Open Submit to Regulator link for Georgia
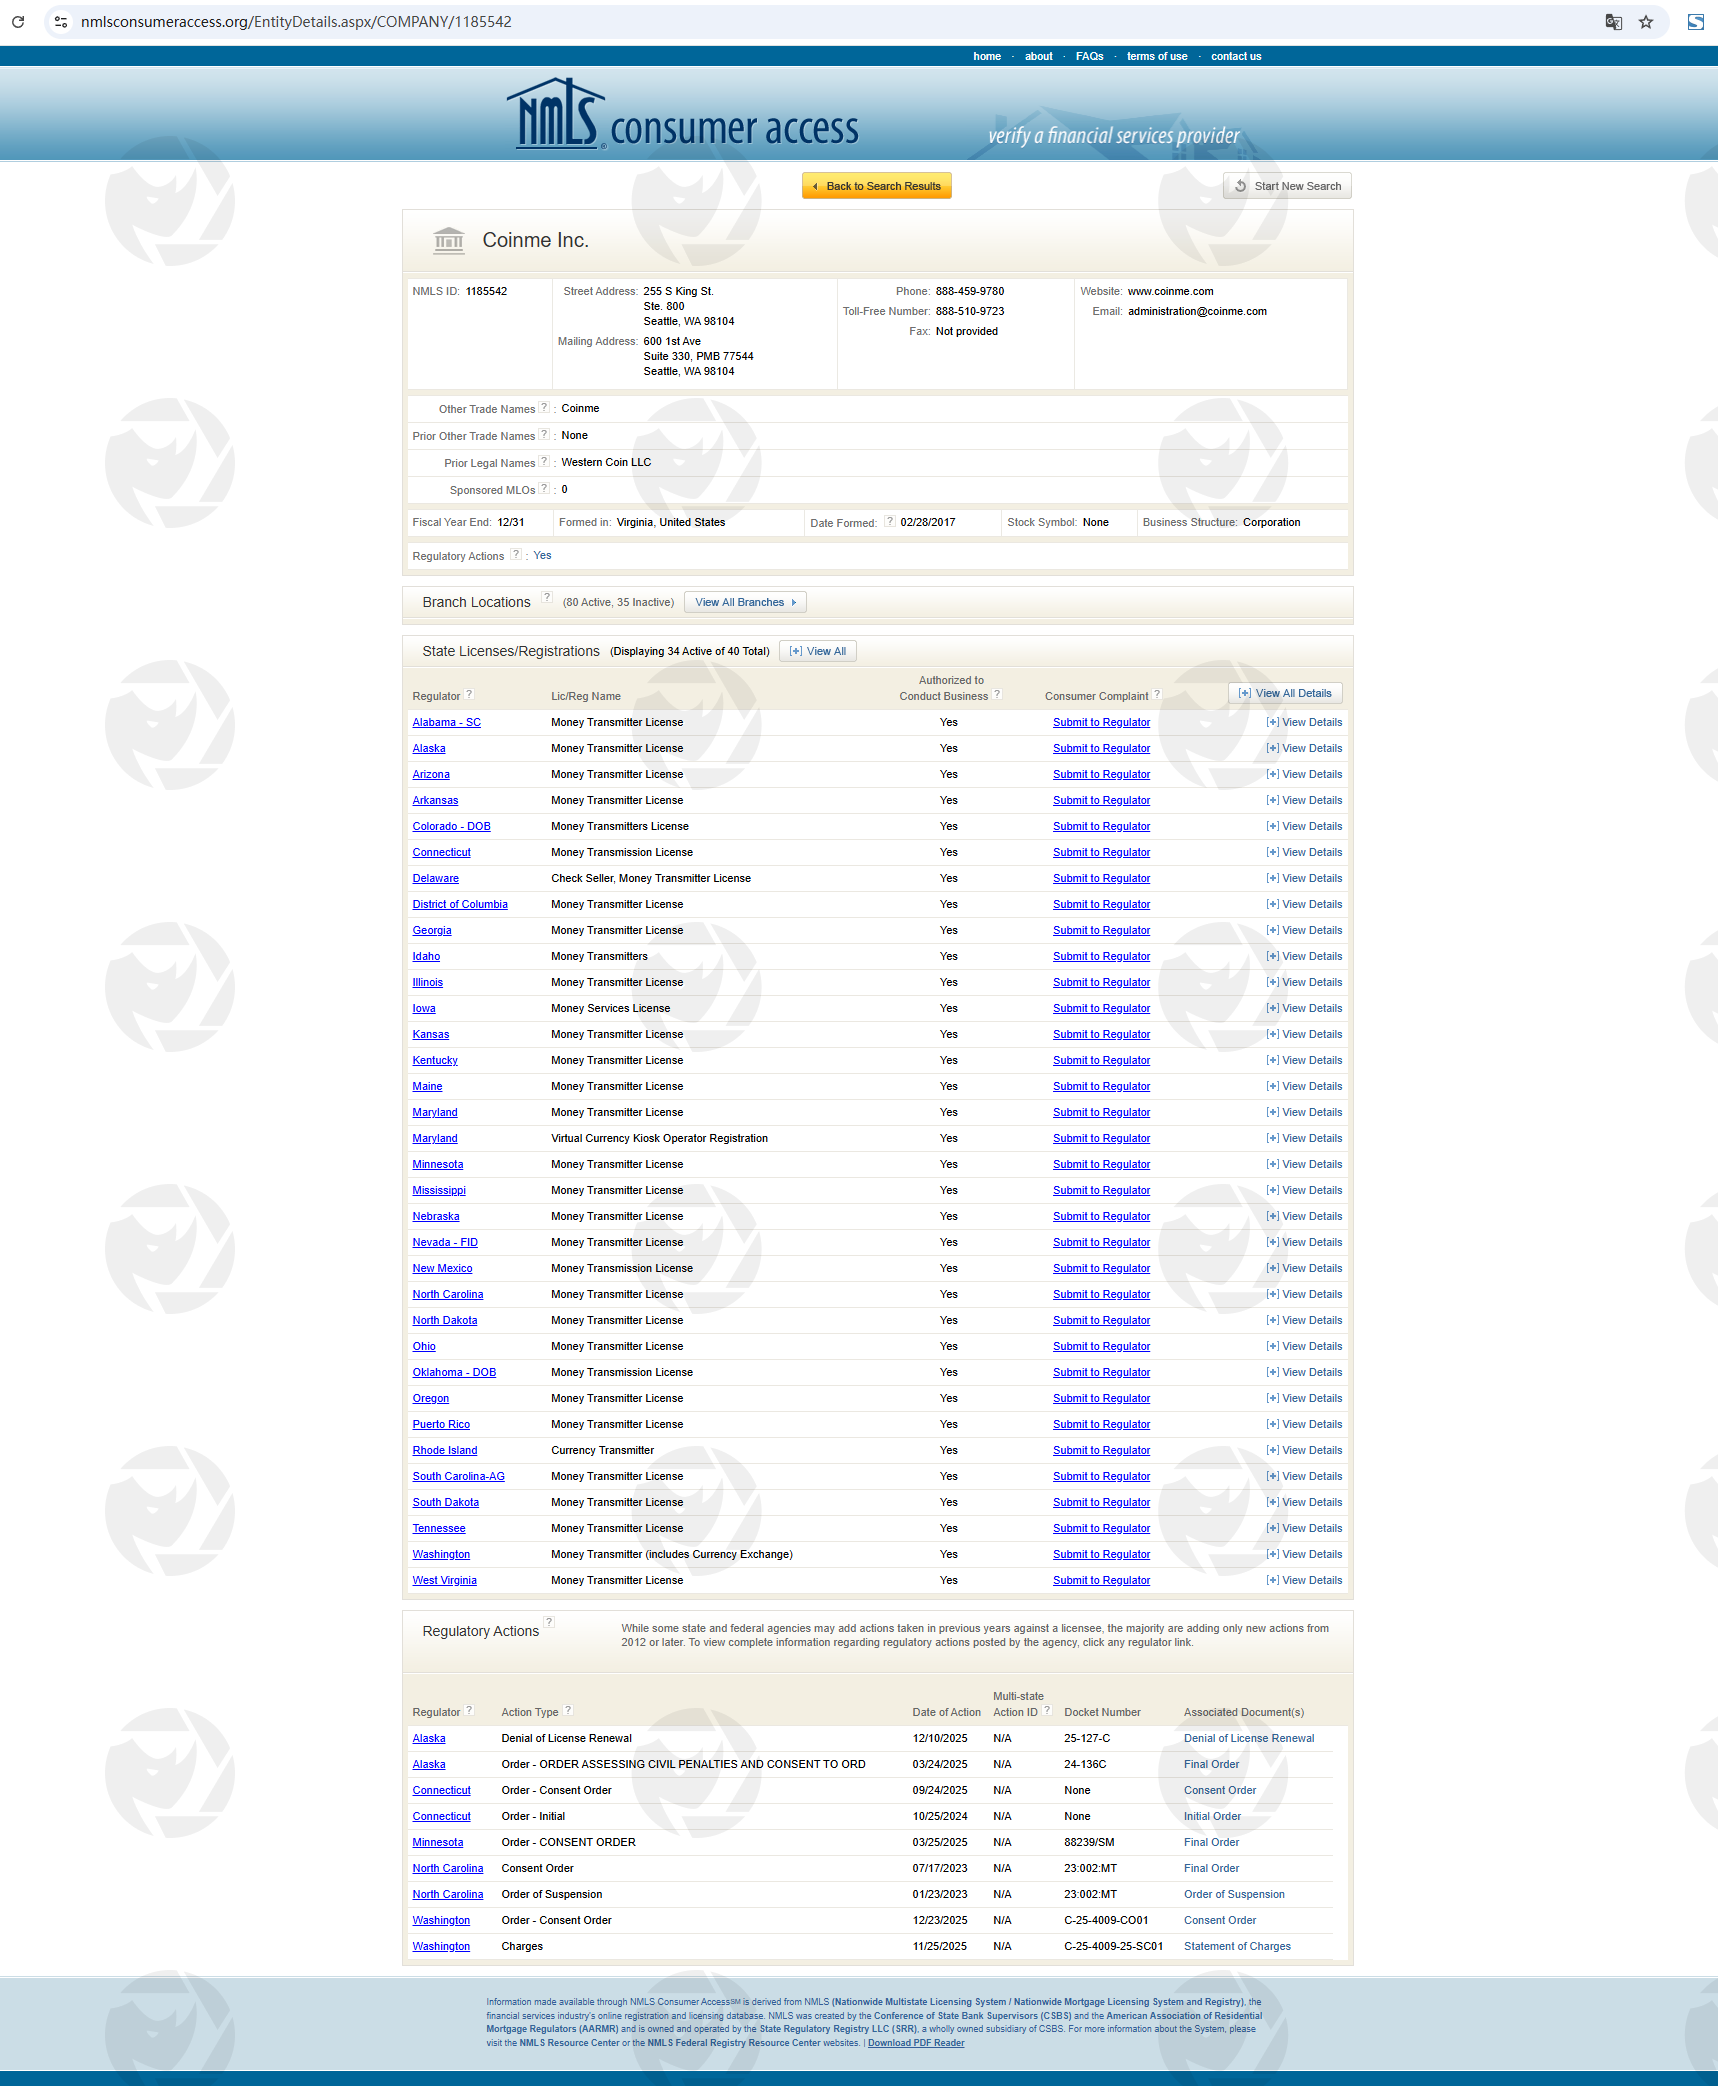 [x=1101, y=930]
